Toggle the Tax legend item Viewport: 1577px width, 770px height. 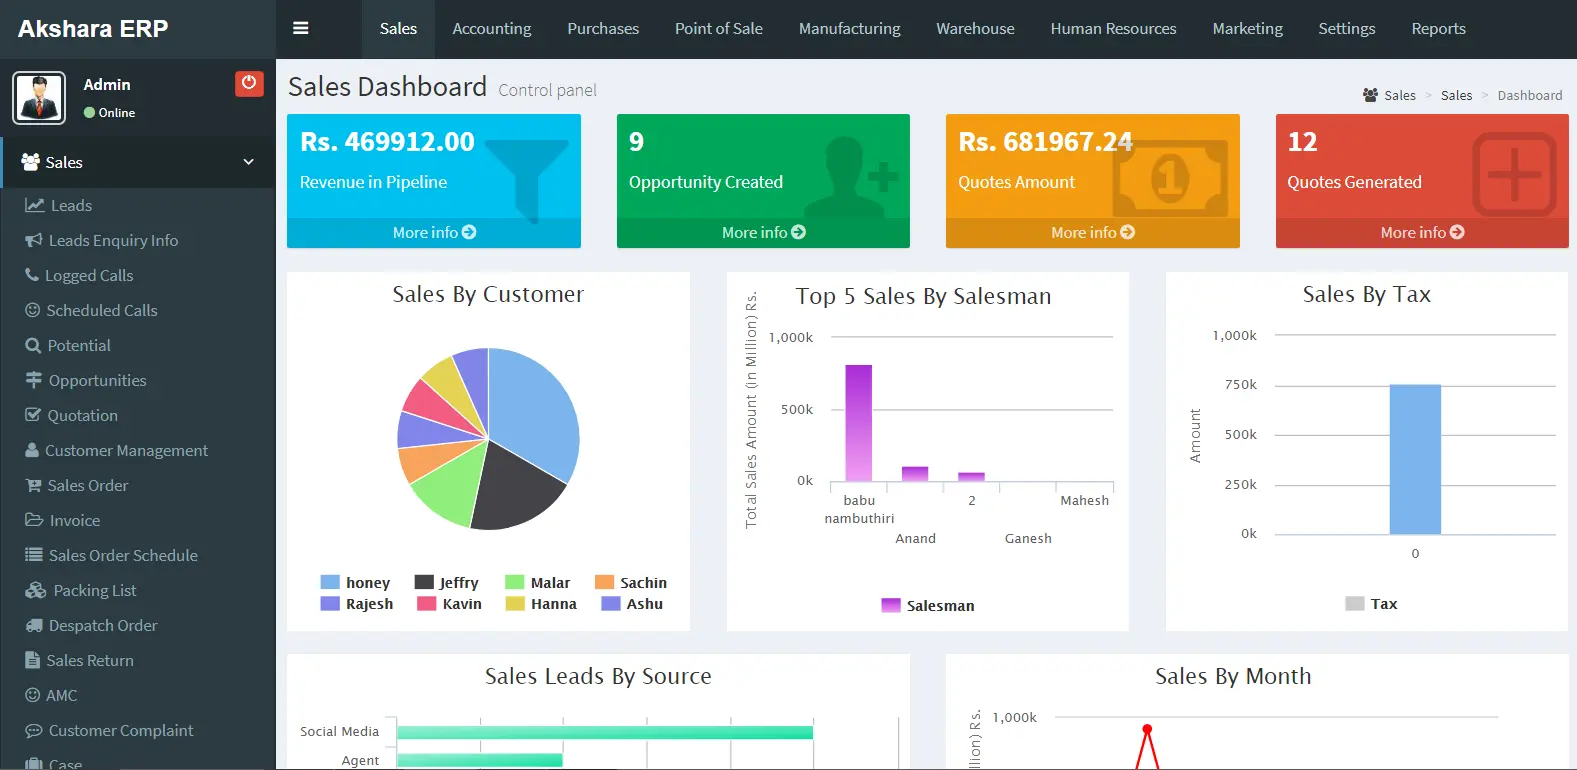pyautogui.click(x=1372, y=603)
